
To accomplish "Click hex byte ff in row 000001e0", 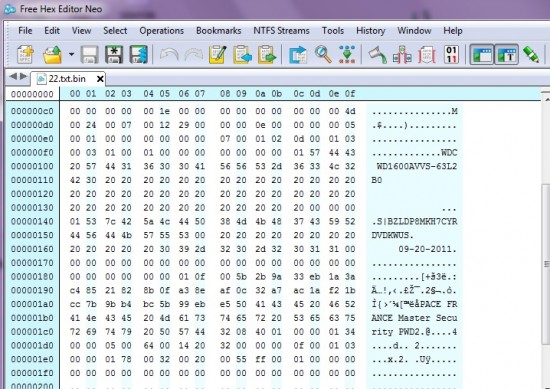I will [x=260, y=360].
